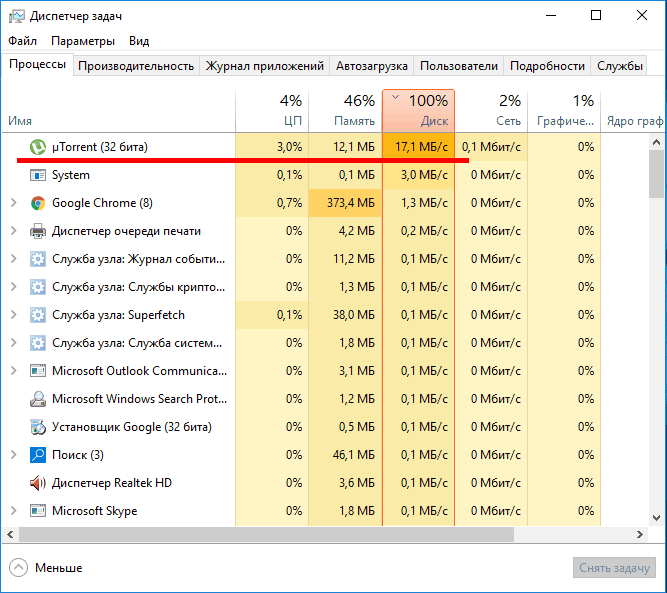Viewport: 667px width, 593px height.
Task: Click the Microsoft Outlook Communications icon
Action: (38, 371)
